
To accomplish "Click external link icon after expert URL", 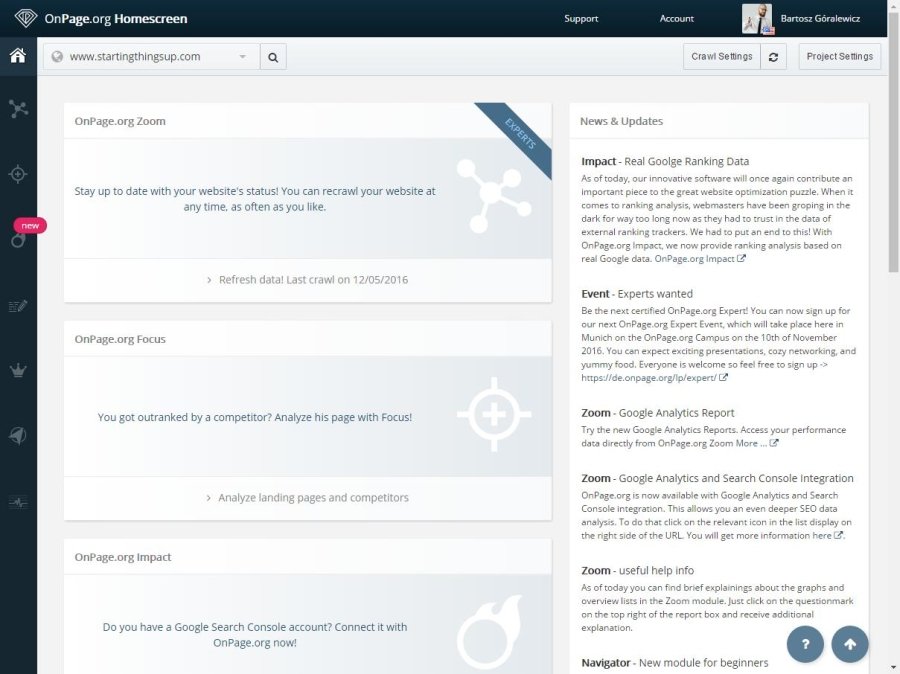I will (x=723, y=377).
